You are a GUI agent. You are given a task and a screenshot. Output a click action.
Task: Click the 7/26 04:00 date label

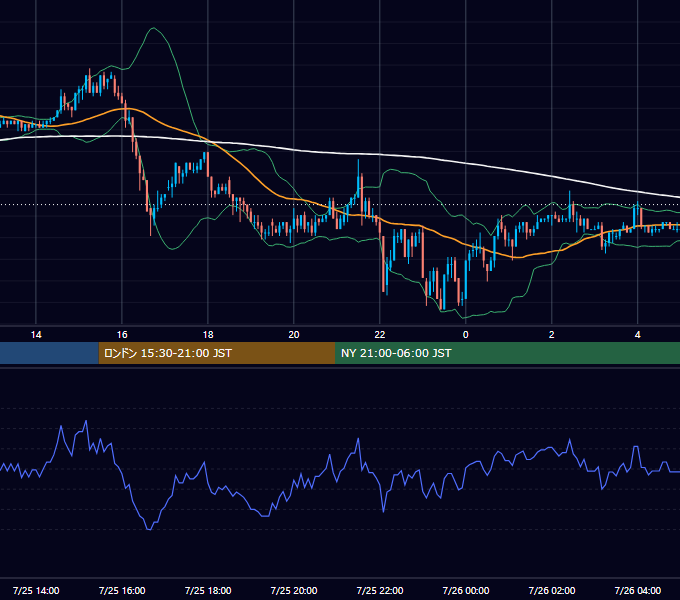637,590
